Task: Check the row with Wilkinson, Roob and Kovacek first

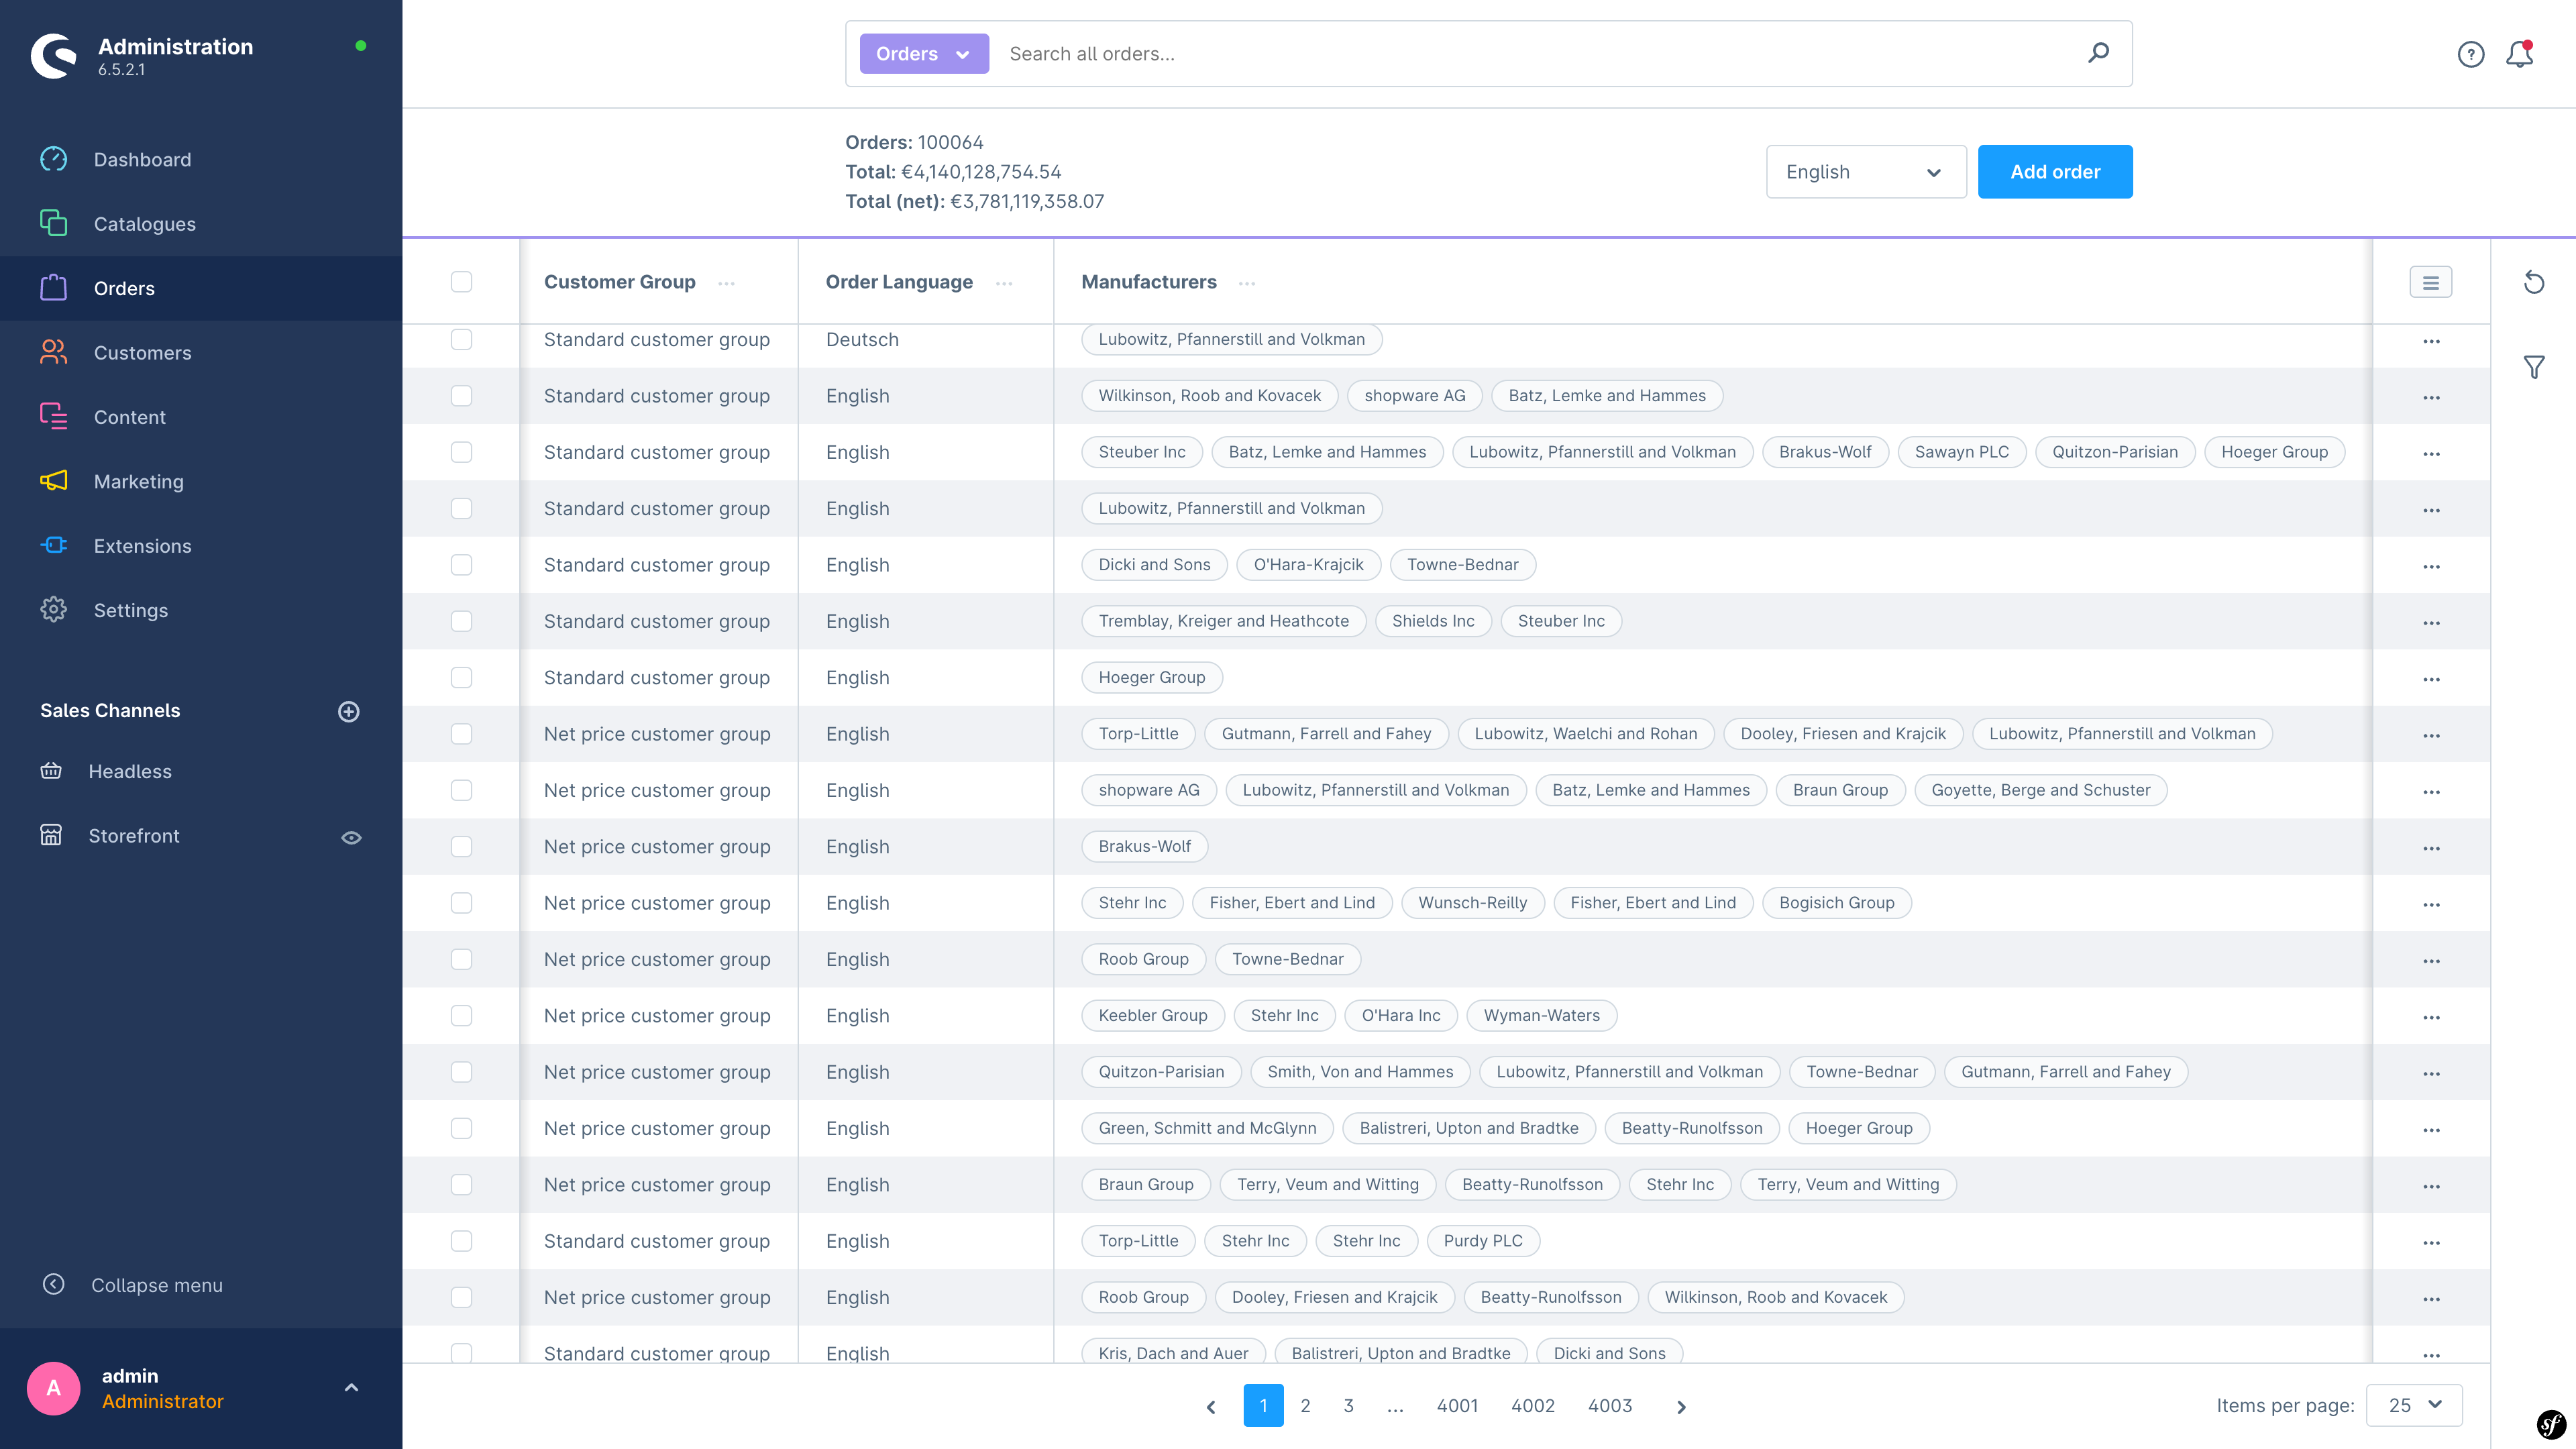Action: pyautogui.click(x=461, y=396)
